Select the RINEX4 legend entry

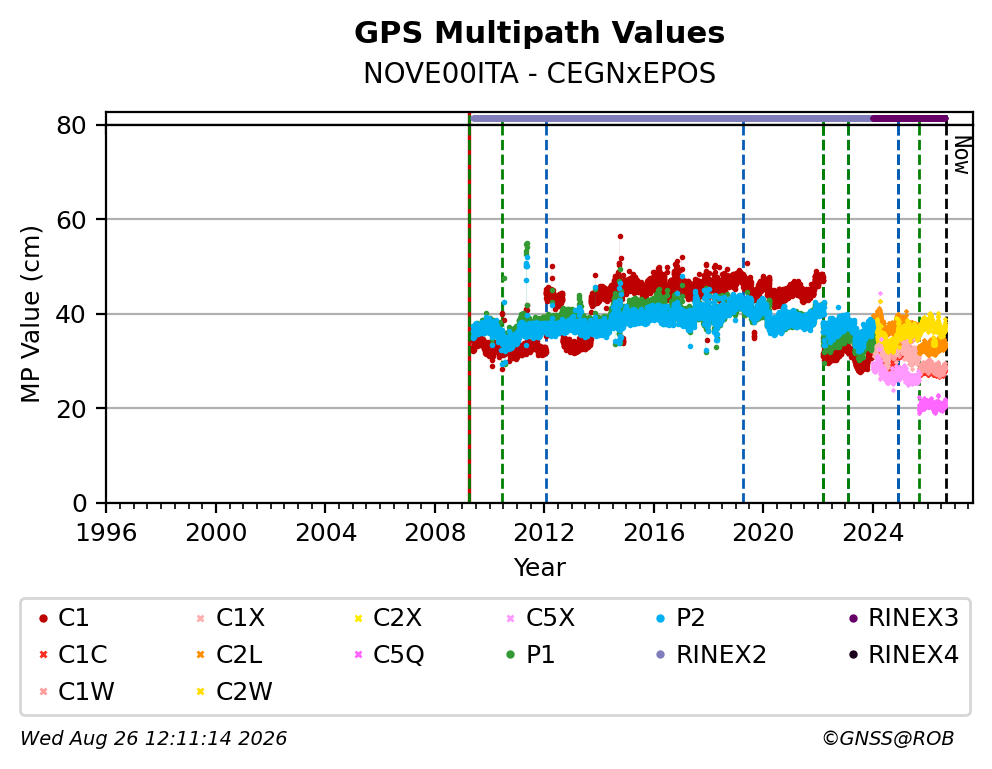(903, 655)
